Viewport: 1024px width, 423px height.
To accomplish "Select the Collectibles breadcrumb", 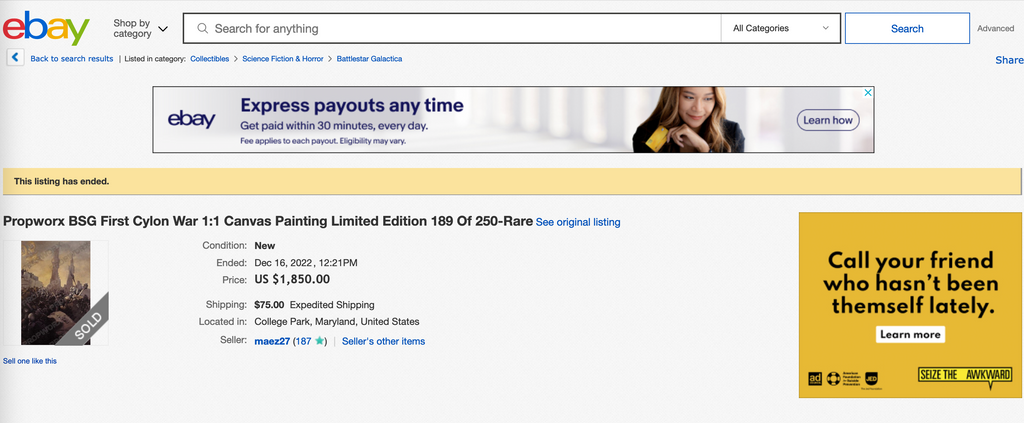I will [x=214, y=59].
